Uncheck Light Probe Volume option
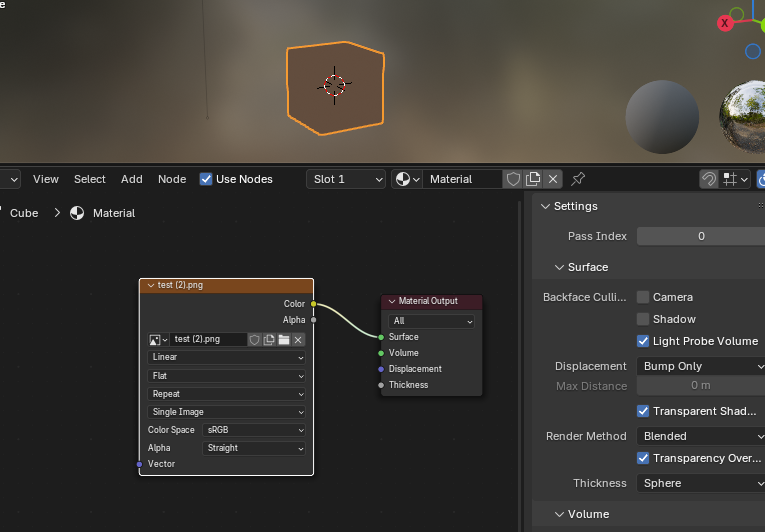 pos(643,341)
